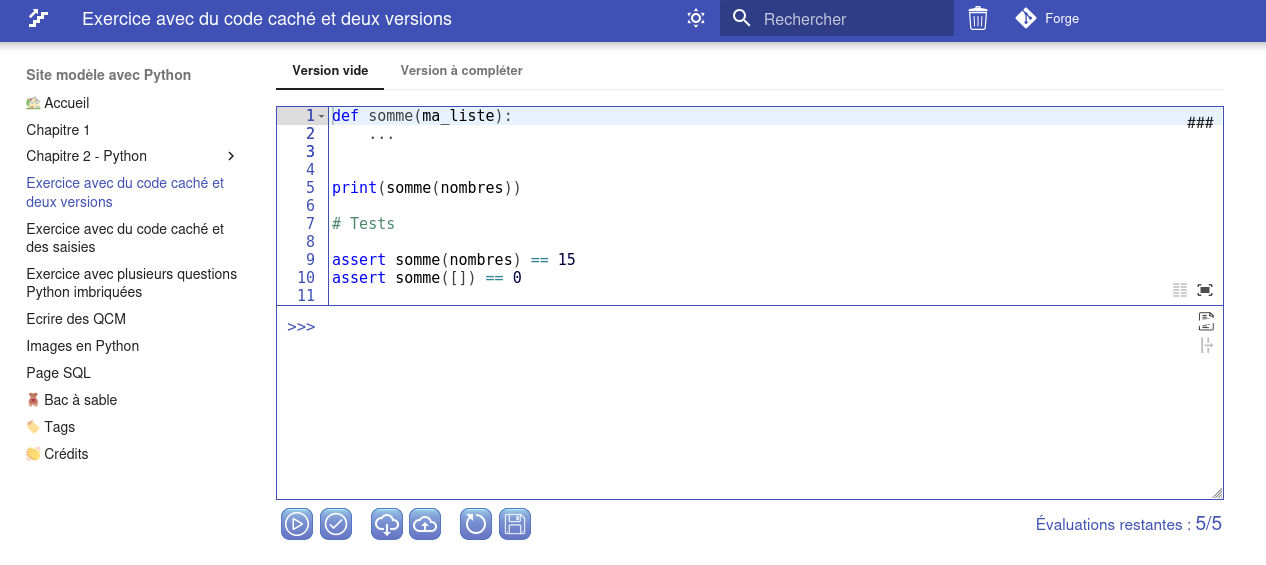Click line number 11 in the gutter

point(306,296)
